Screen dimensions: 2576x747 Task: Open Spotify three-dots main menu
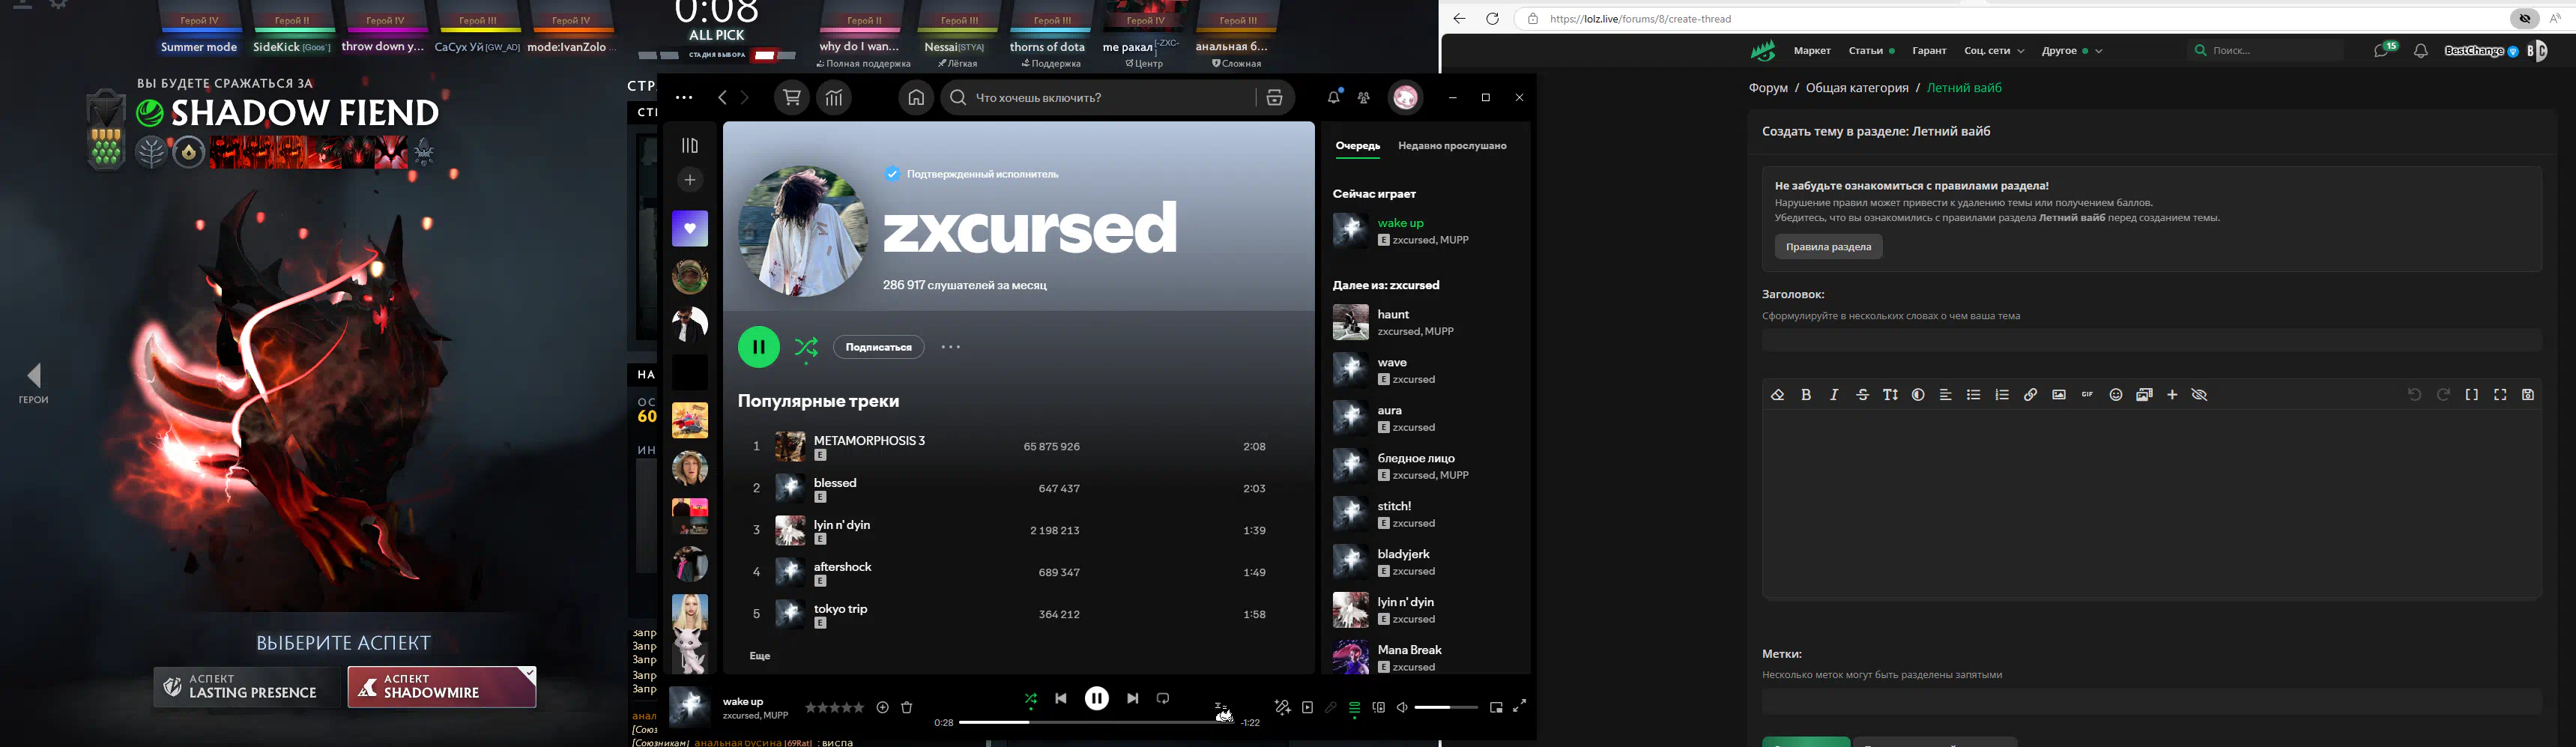pyautogui.click(x=684, y=98)
